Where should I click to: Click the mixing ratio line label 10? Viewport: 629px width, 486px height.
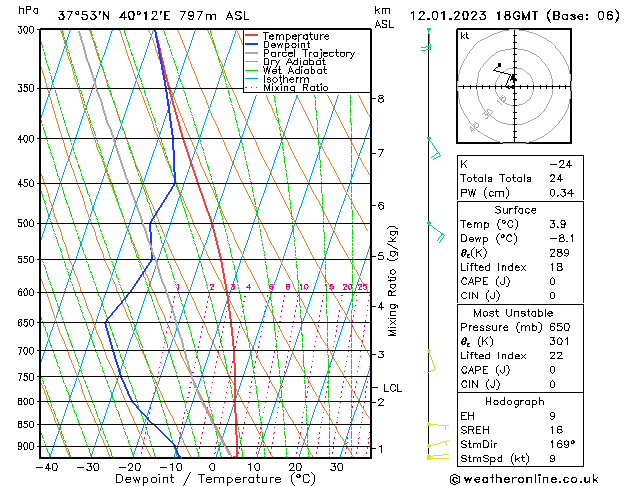click(304, 287)
